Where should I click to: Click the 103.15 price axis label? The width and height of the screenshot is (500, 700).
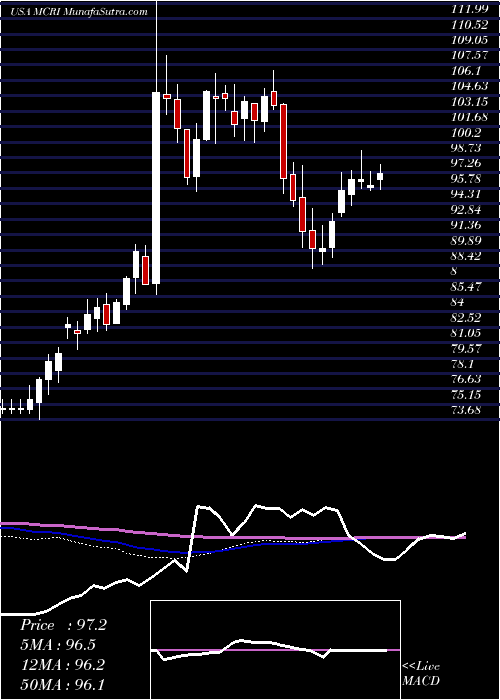coord(470,101)
